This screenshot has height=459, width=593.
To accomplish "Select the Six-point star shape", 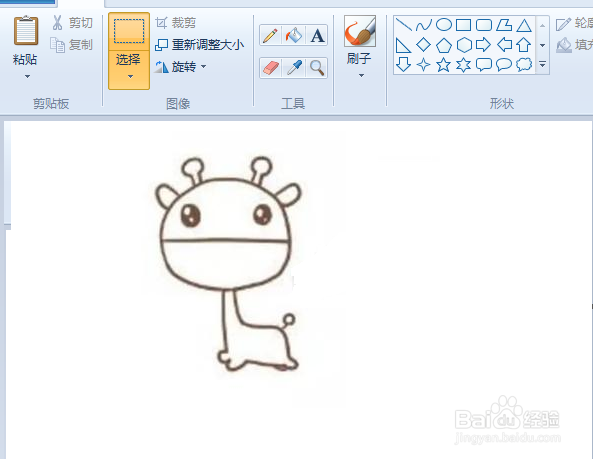I will (464, 65).
